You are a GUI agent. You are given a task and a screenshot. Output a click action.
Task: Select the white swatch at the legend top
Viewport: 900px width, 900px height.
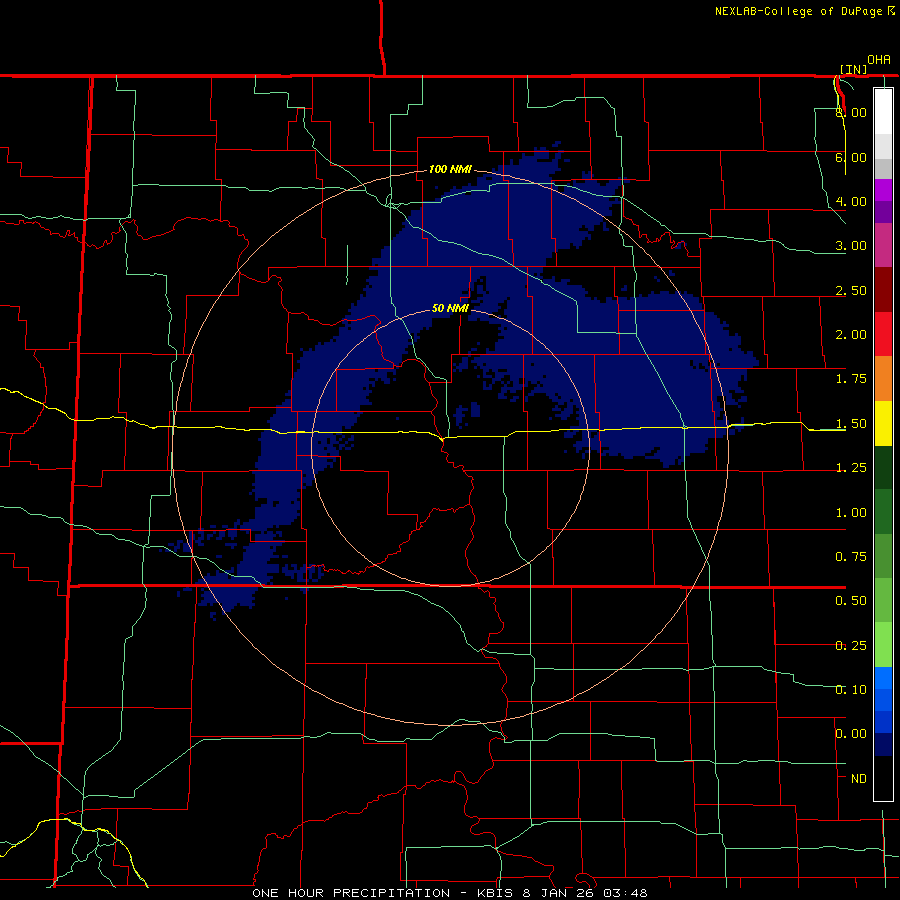coord(883,112)
